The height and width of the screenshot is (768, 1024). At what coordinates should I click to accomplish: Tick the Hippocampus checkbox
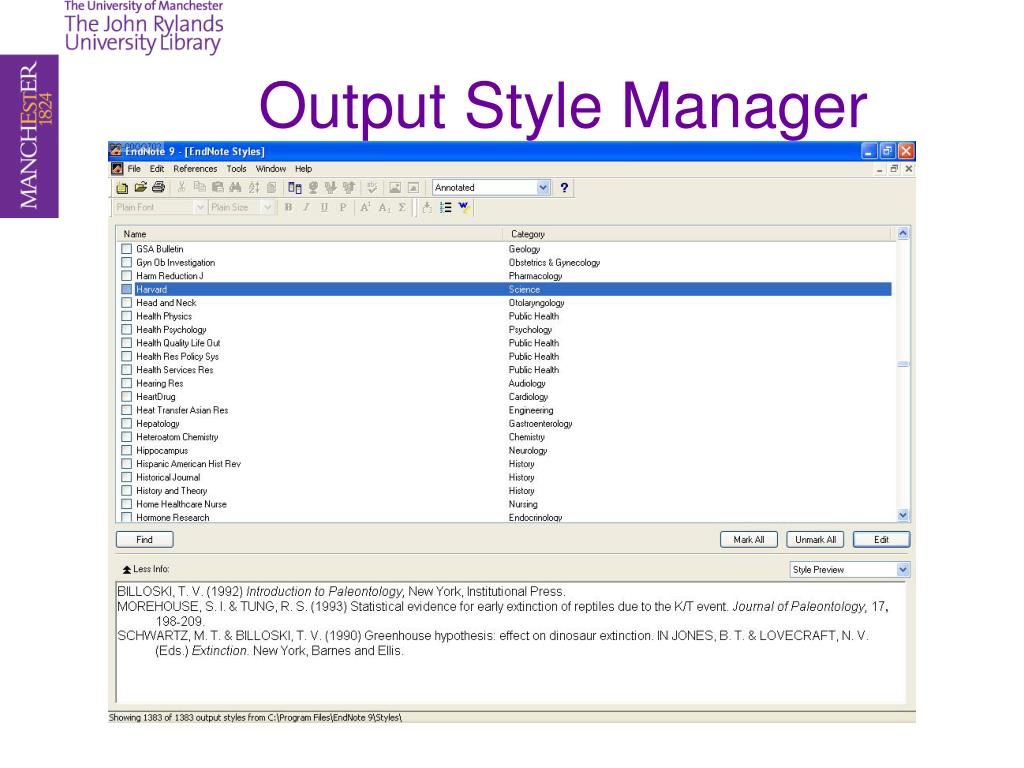pyautogui.click(x=127, y=450)
